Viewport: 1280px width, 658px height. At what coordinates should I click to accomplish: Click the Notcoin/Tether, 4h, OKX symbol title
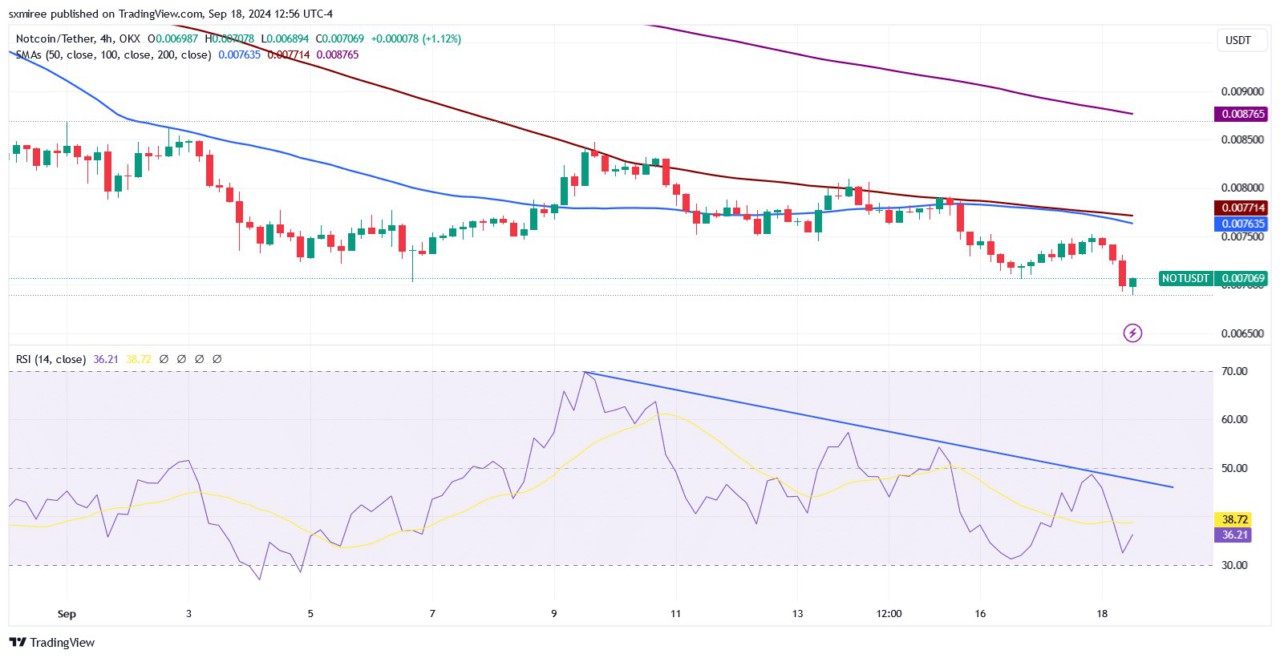(x=74, y=39)
